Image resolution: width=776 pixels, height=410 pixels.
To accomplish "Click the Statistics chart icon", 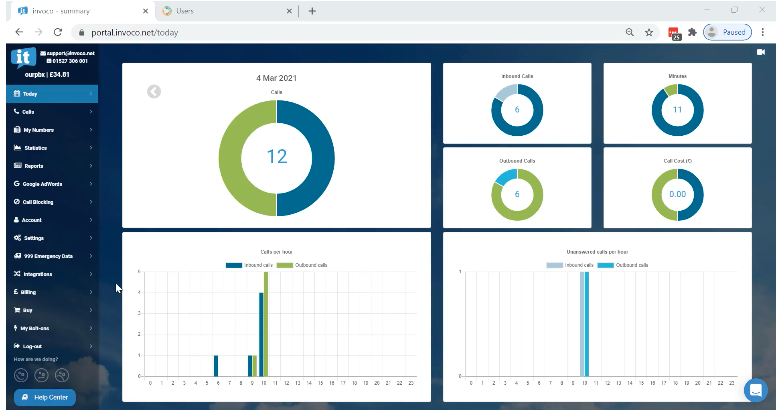I will [17, 148].
